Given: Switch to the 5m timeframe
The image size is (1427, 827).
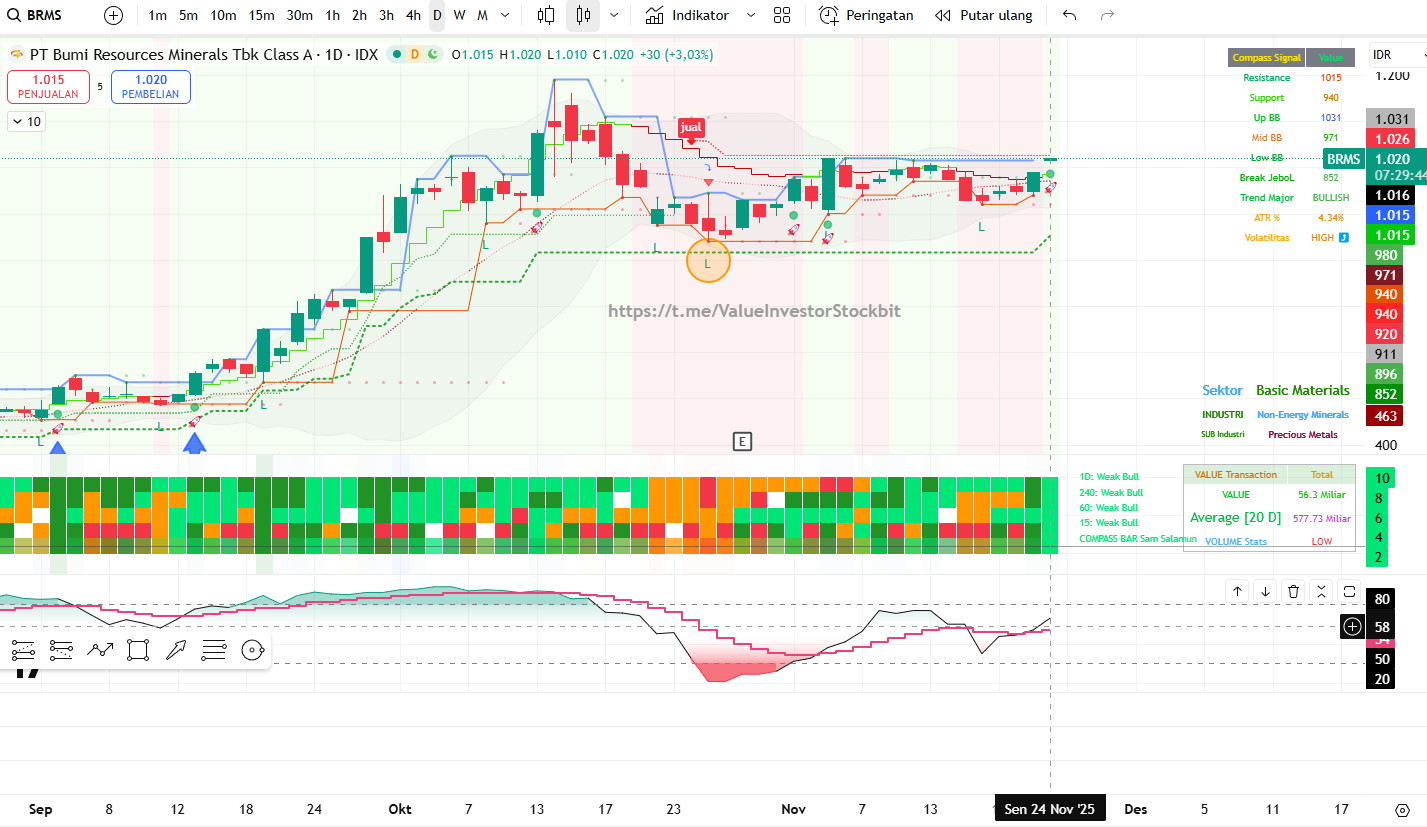Looking at the screenshot, I should (188, 15).
